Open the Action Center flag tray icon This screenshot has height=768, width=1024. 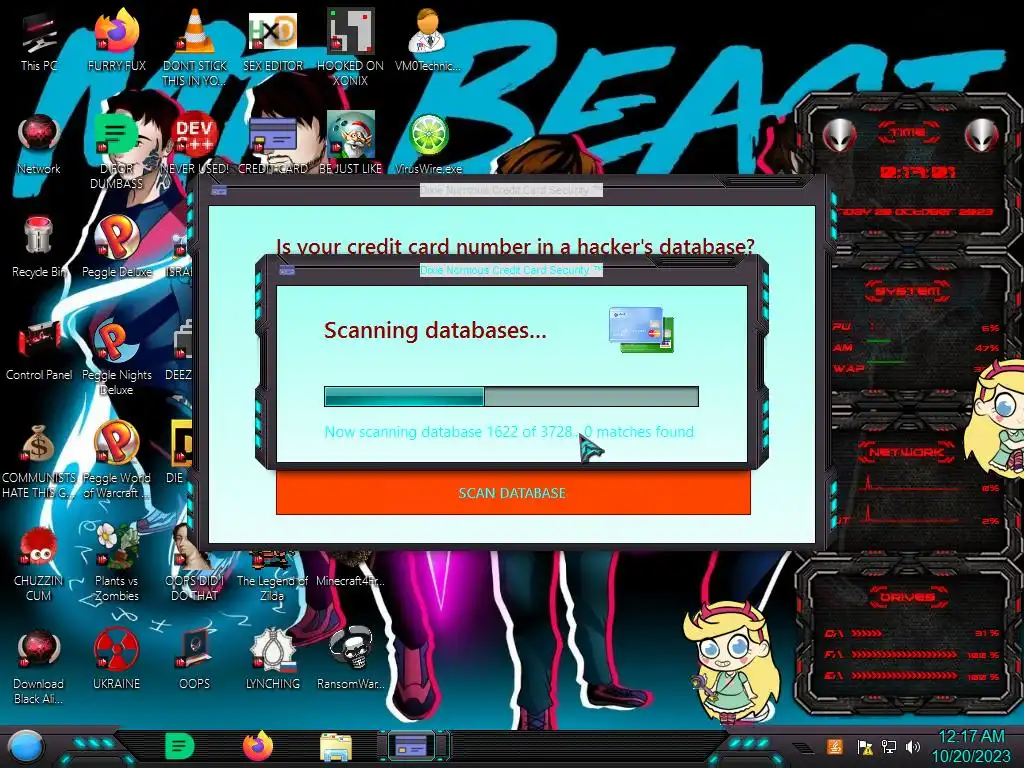pos(865,746)
